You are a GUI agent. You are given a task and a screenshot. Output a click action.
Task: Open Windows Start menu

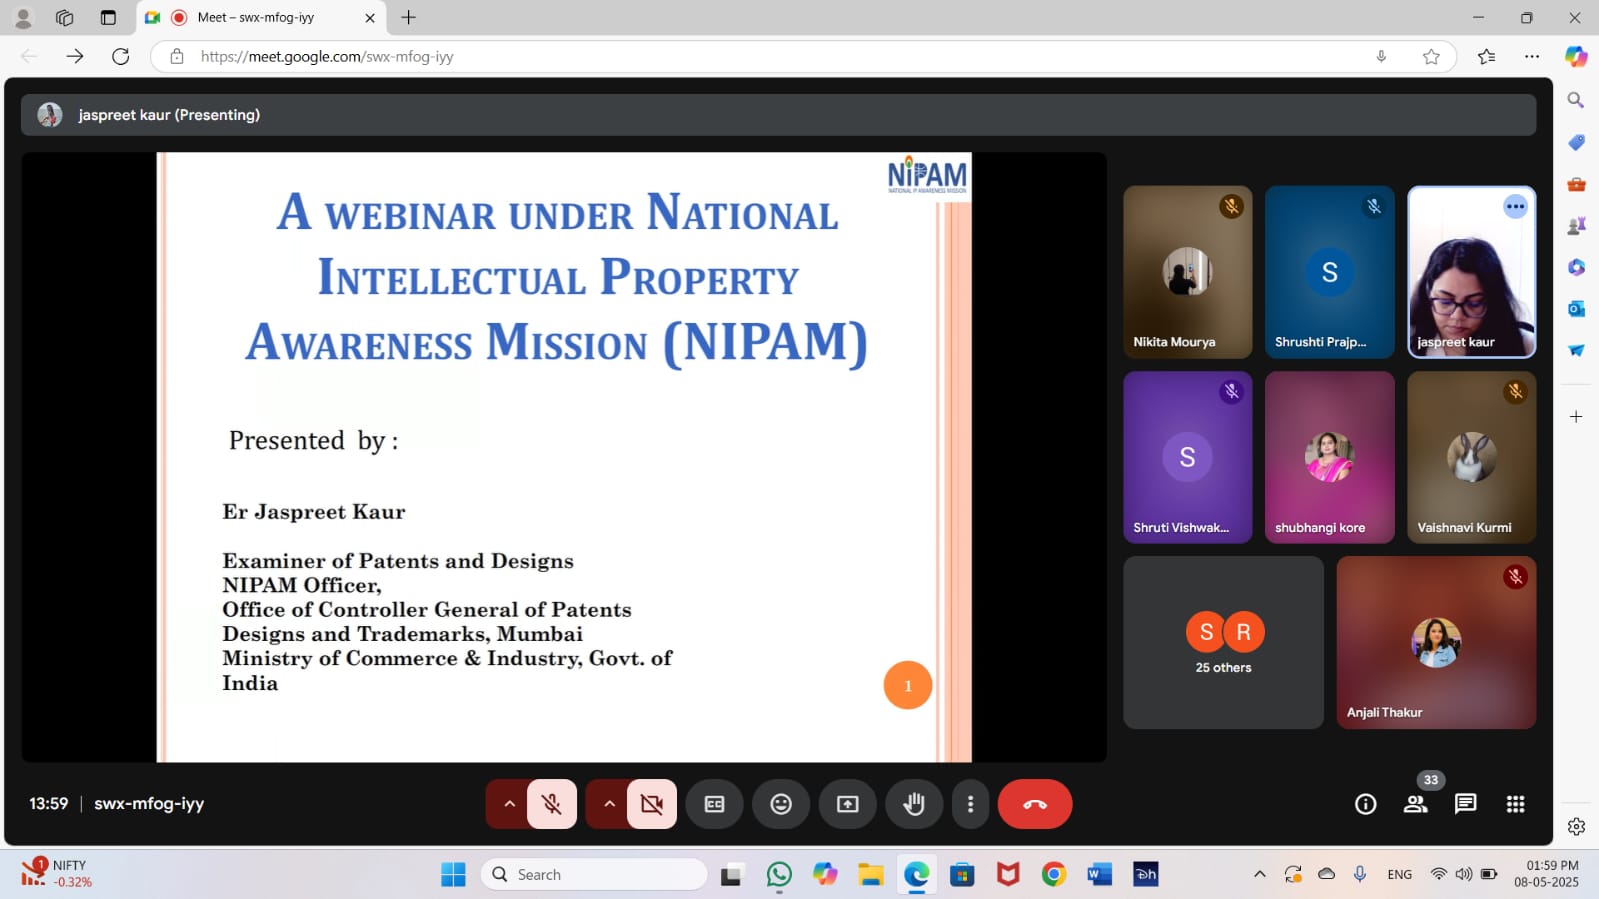click(x=453, y=874)
